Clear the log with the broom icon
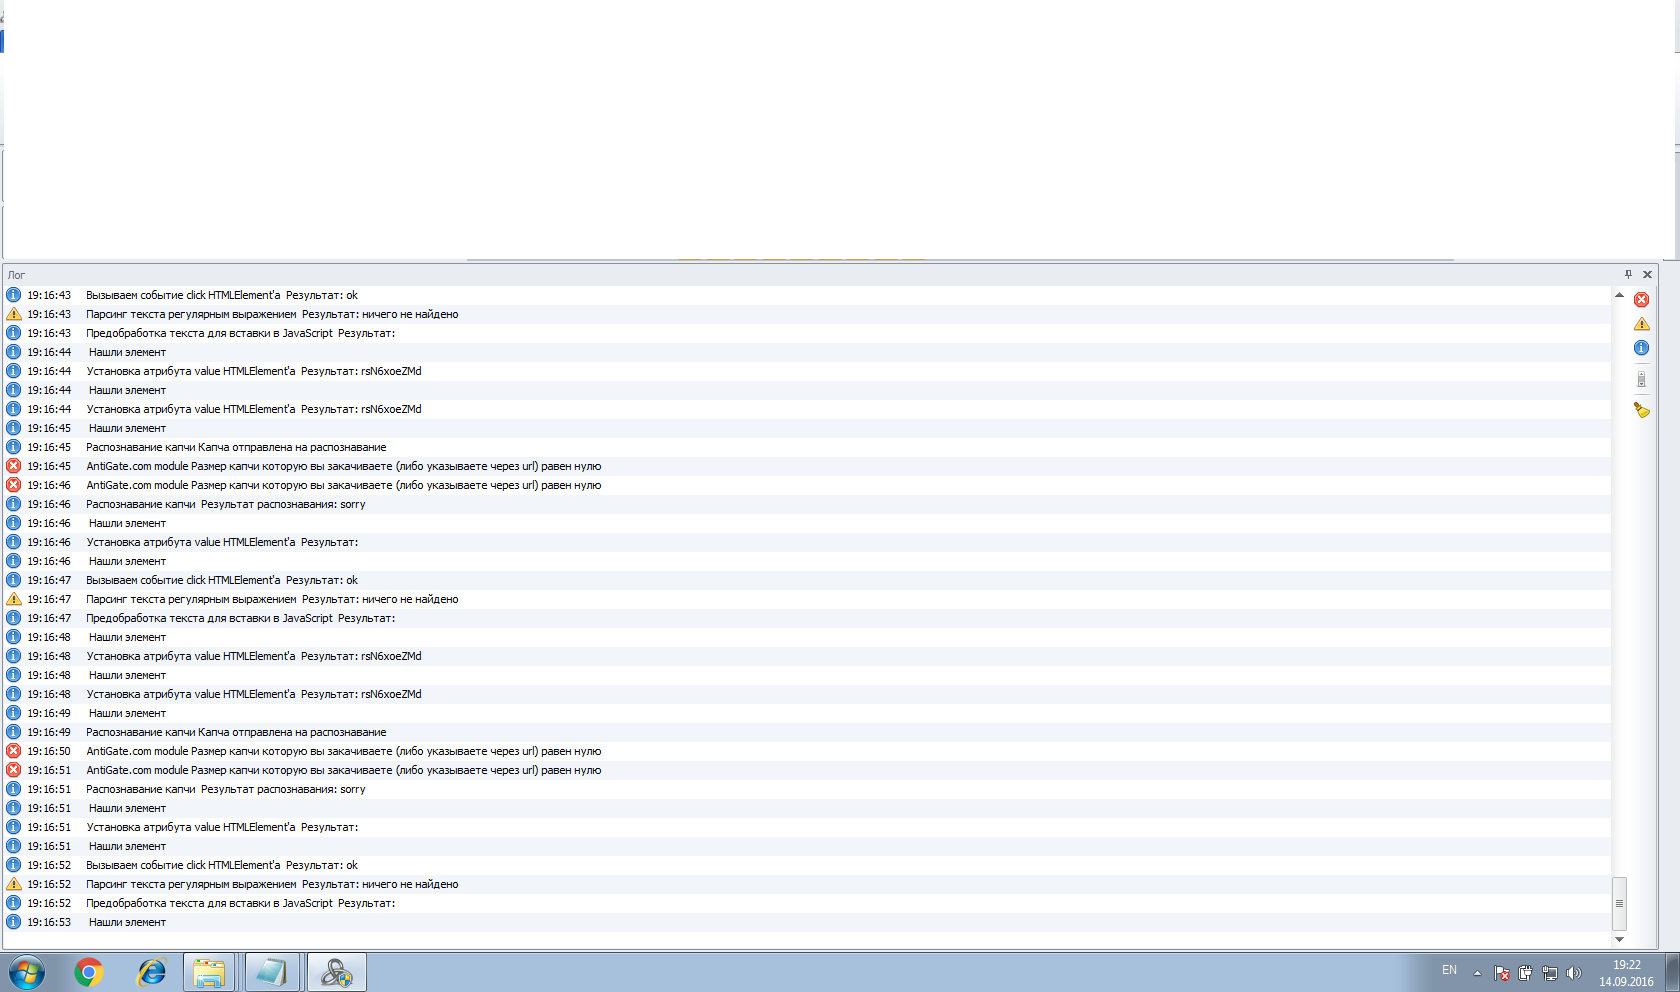This screenshot has height=992, width=1680. (1641, 410)
